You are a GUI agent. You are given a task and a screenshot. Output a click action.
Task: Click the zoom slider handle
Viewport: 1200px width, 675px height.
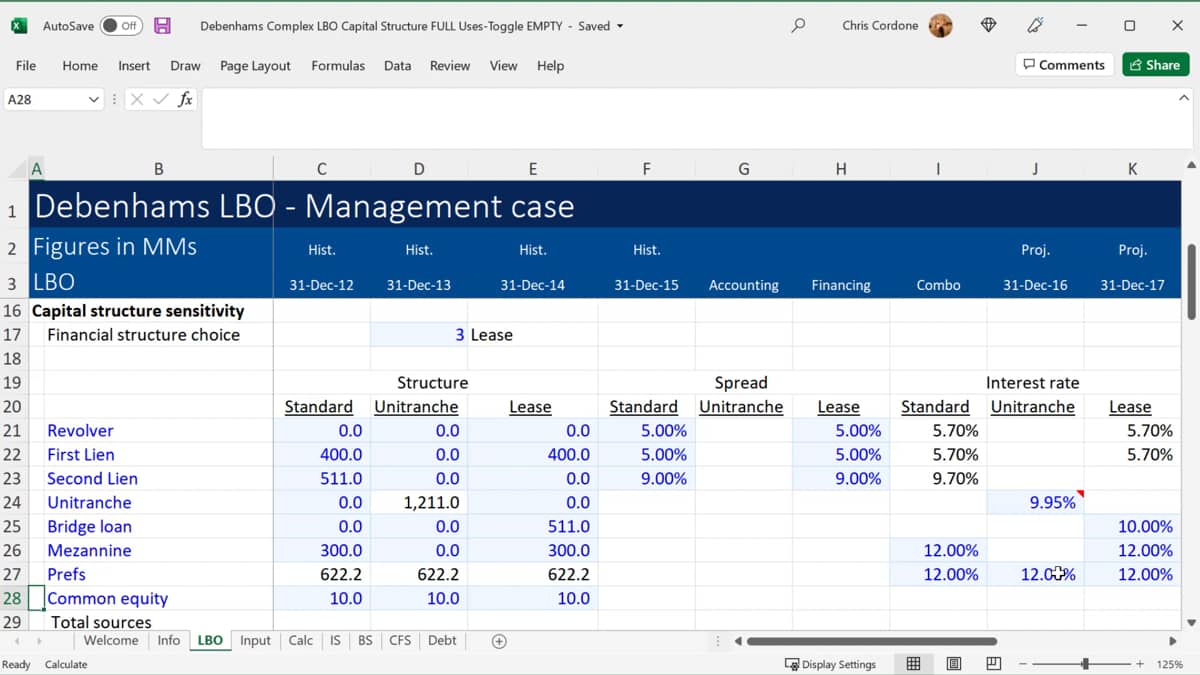(1085, 664)
